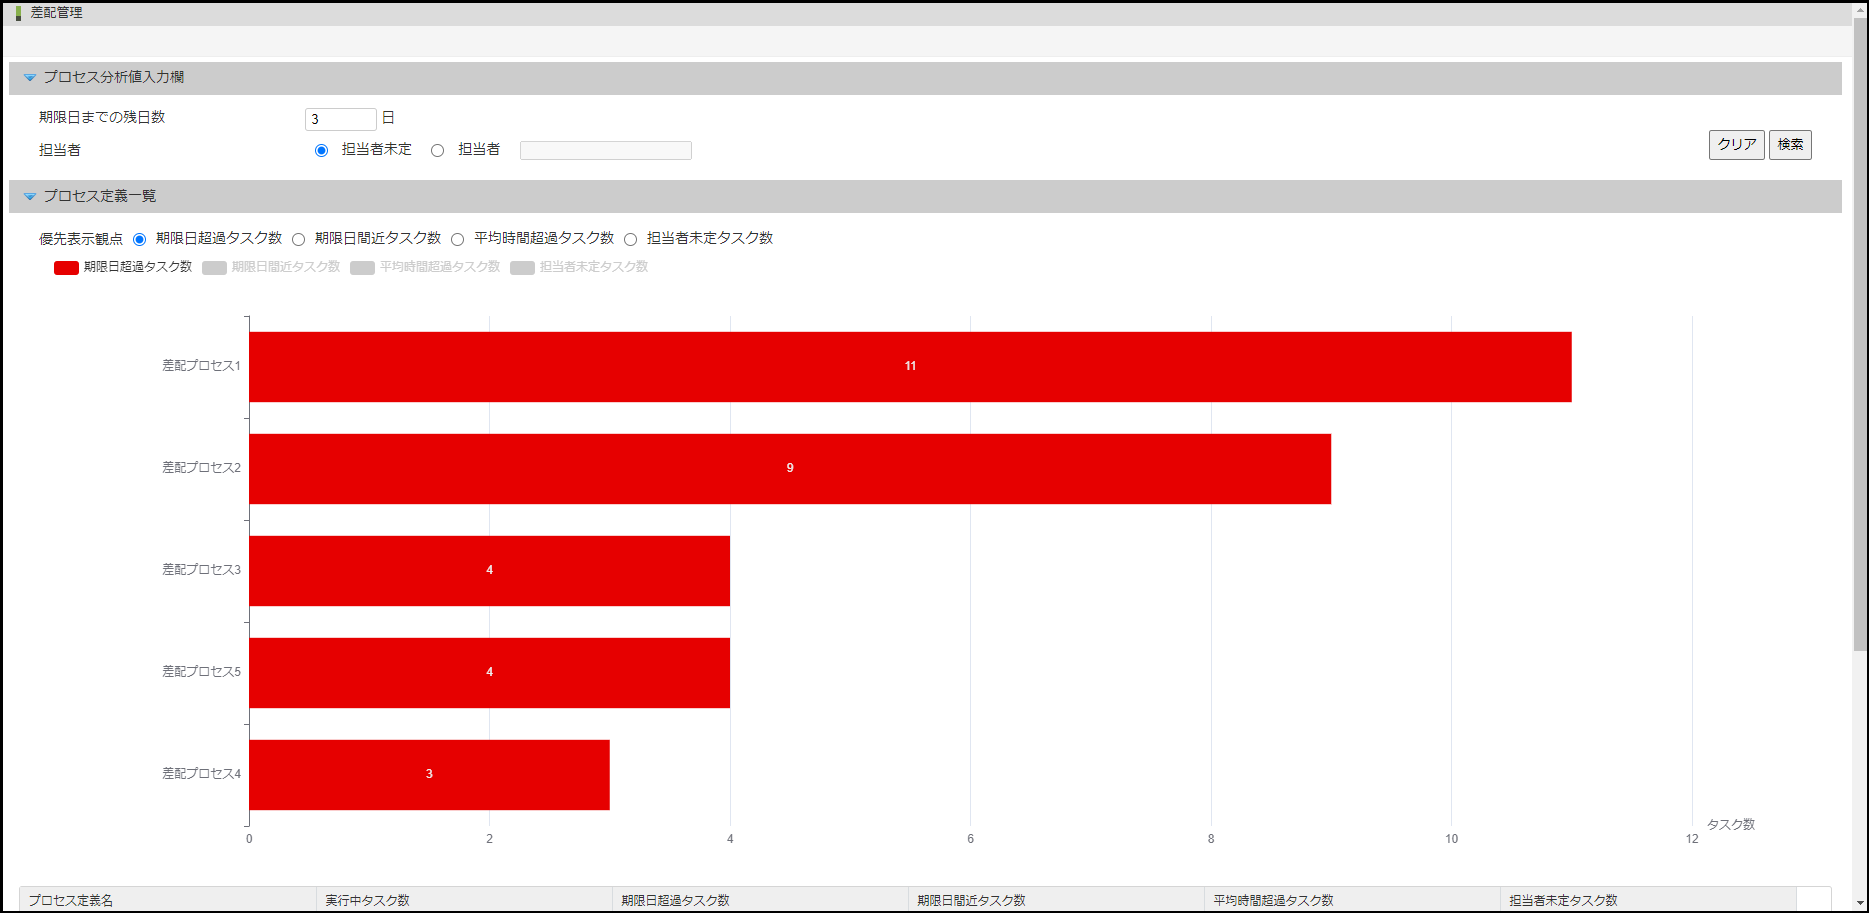Choose 担当者未定タスク数 as priority view
This screenshot has width=1869, height=913.
click(630, 239)
